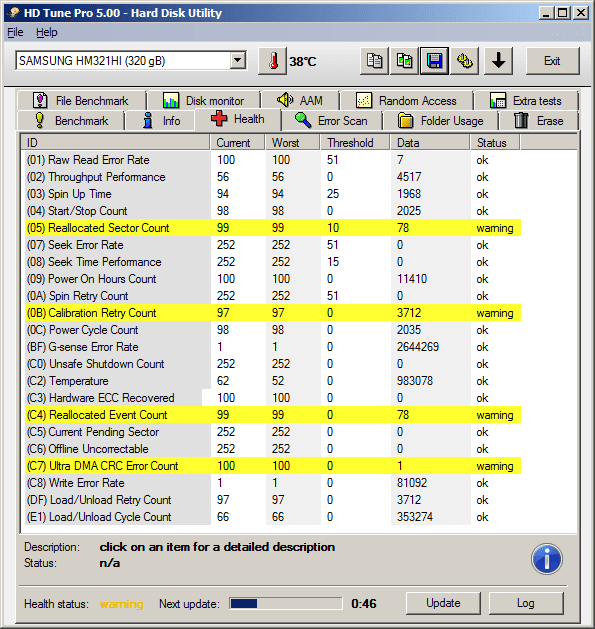
Task: Click the Current column header
Action: point(238,143)
